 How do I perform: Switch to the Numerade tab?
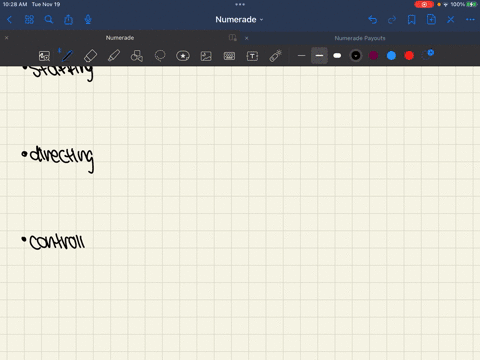pos(120,38)
